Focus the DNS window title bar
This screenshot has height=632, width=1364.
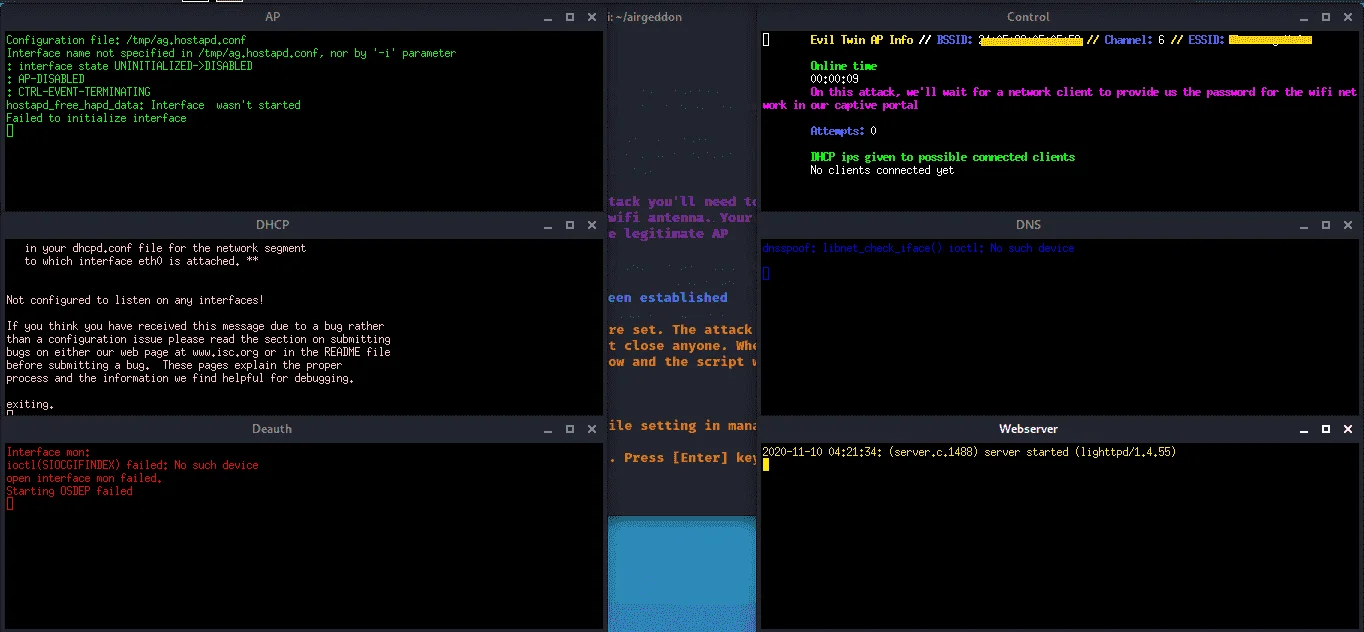pos(1028,225)
